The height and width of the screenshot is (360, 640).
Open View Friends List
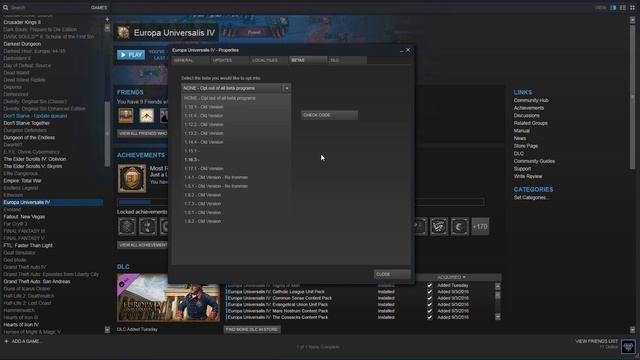pos(596,341)
